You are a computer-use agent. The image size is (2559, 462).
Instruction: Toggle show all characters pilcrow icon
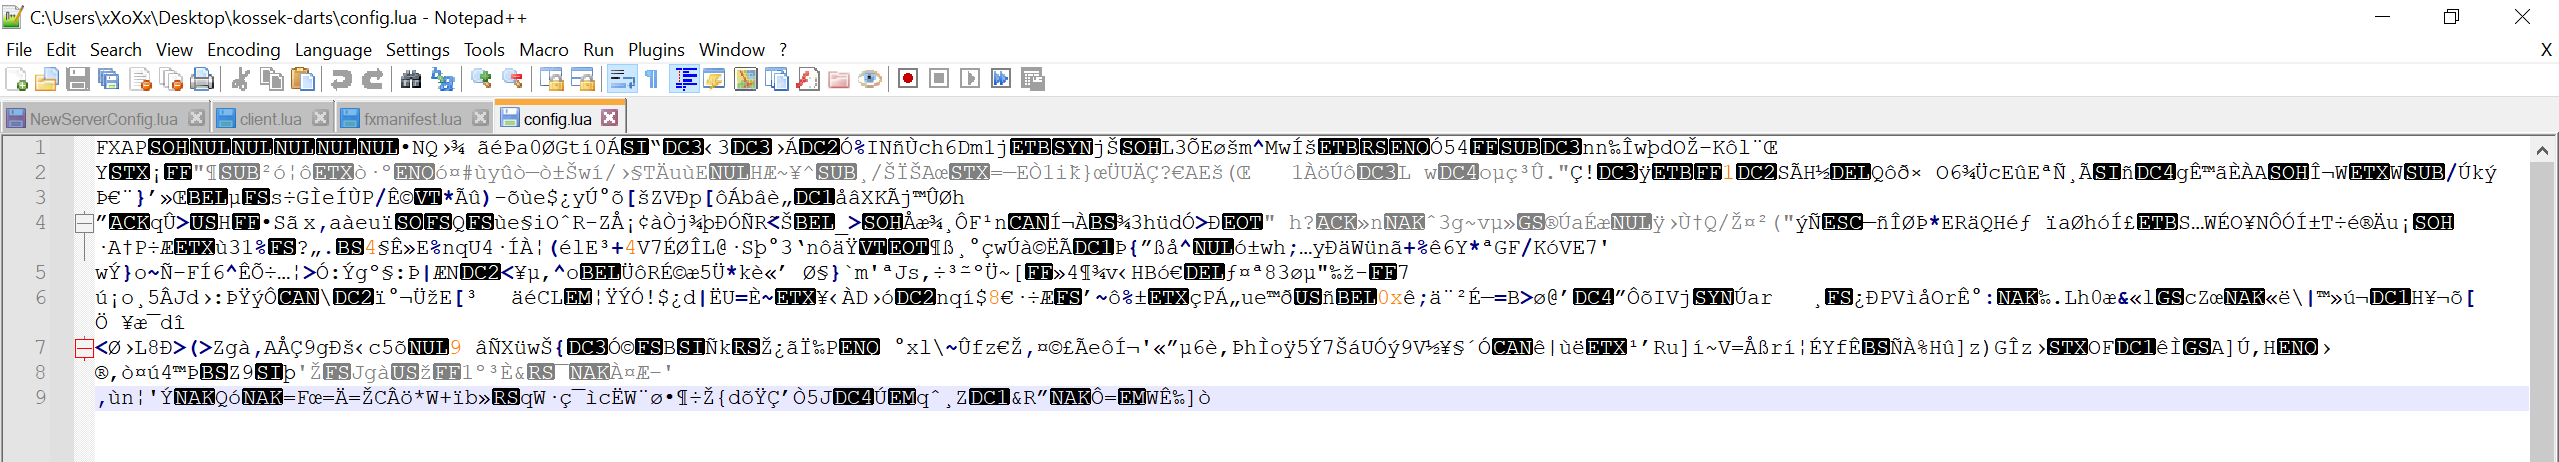tap(652, 79)
